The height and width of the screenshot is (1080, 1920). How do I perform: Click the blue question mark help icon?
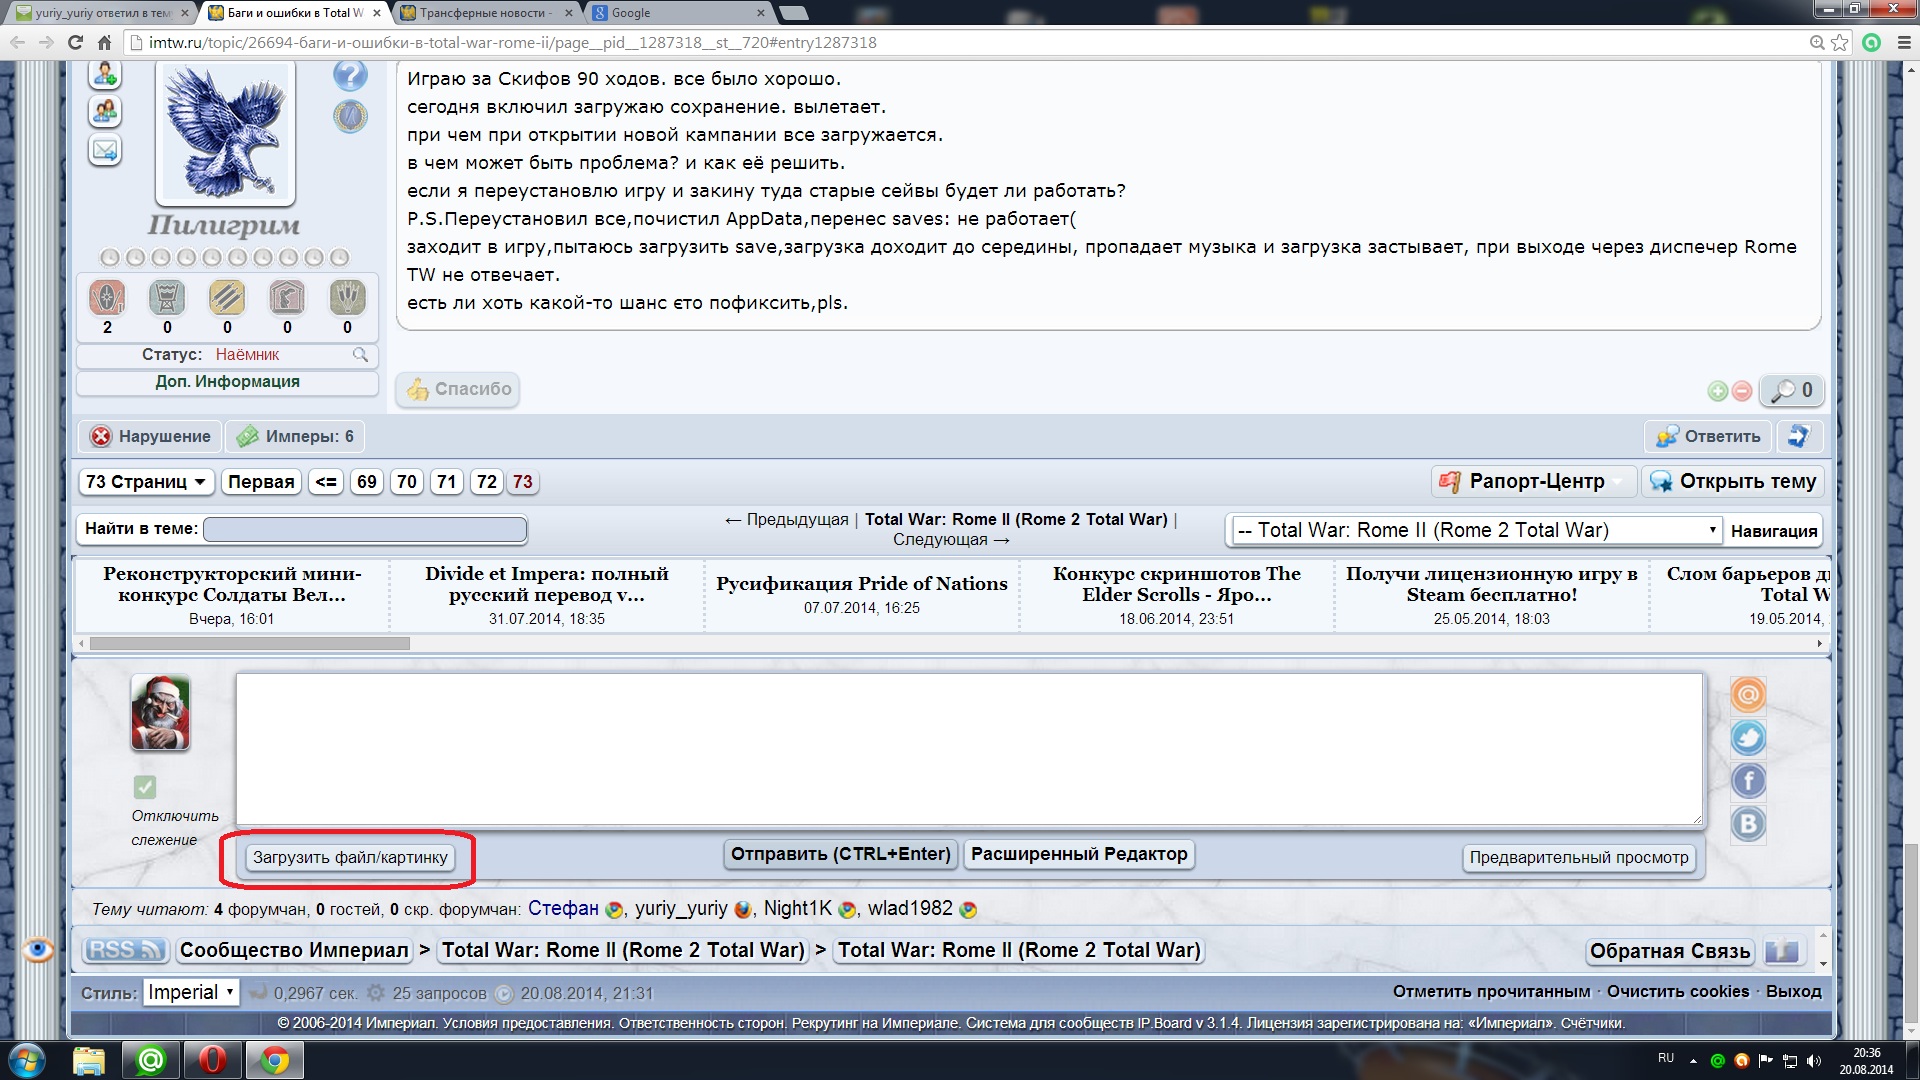pos(350,75)
